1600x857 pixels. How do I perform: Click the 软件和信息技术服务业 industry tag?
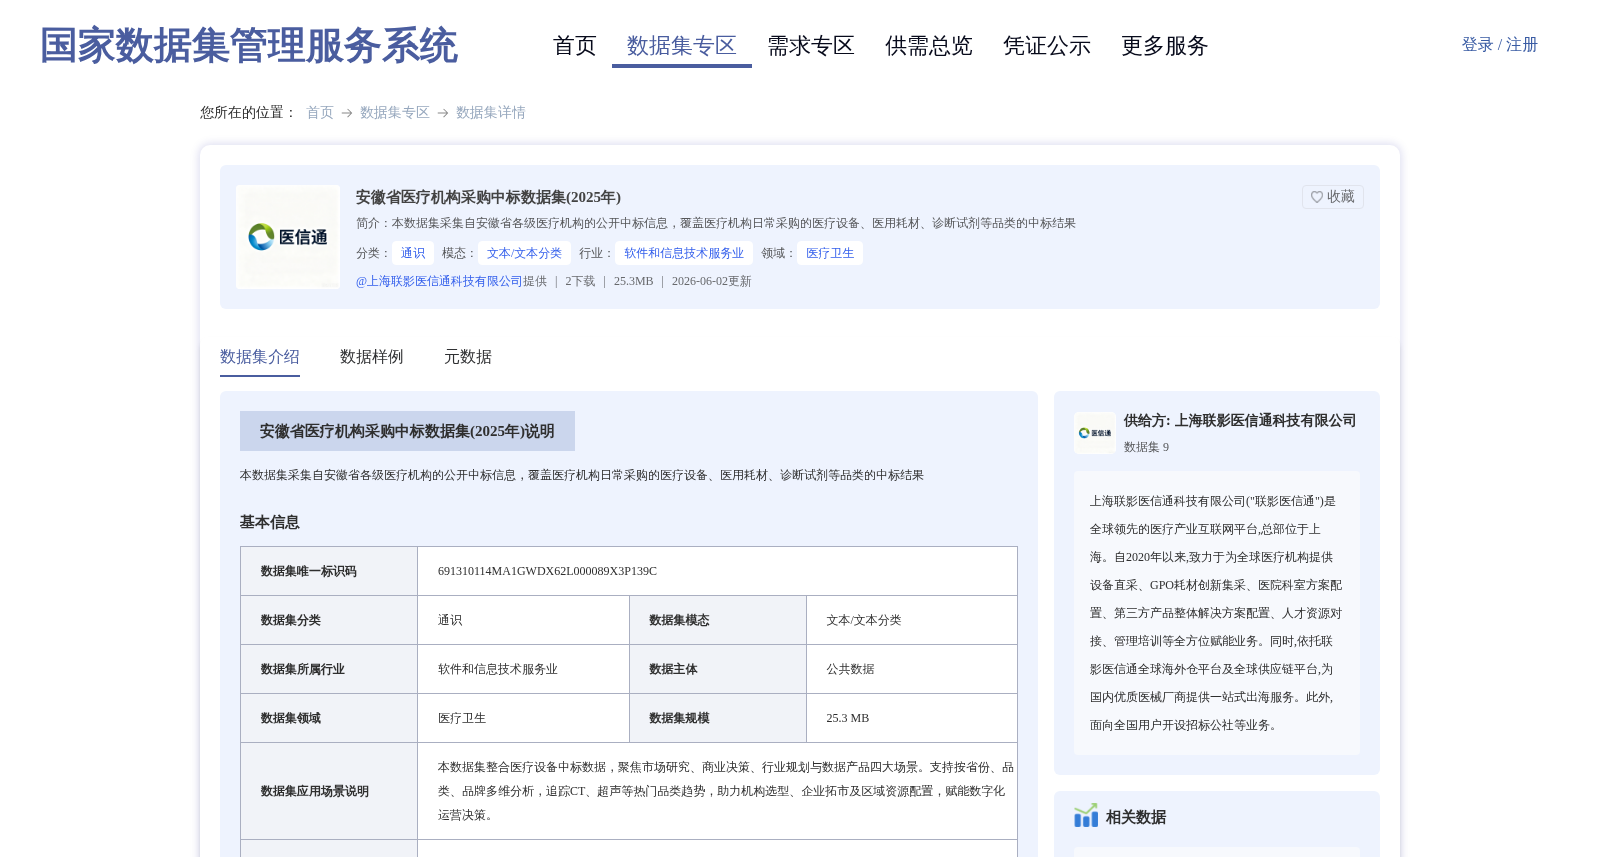pyautogui.click(x=684, y=253)
